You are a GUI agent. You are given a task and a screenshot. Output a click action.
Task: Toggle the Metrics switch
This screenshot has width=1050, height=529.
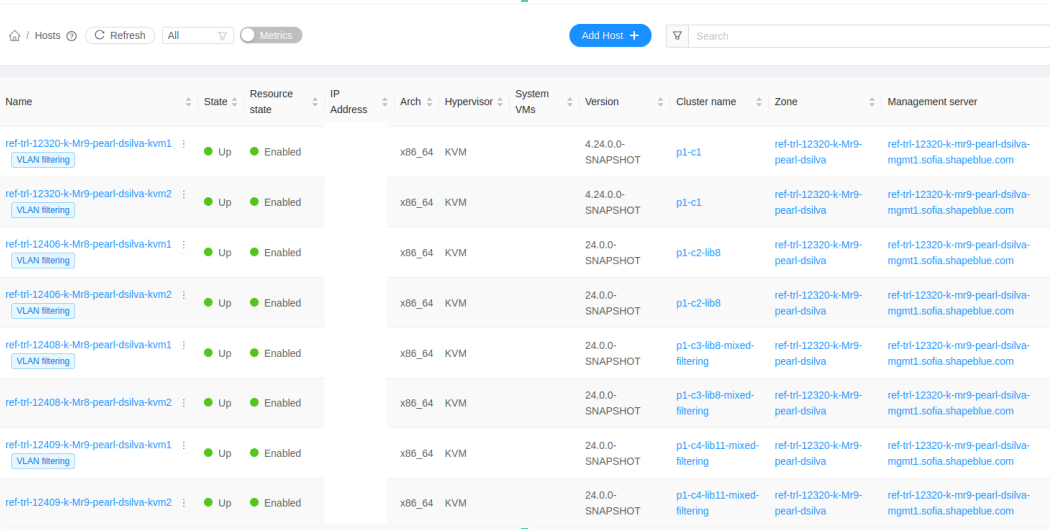pyautogui.click(x=271, y=35)
